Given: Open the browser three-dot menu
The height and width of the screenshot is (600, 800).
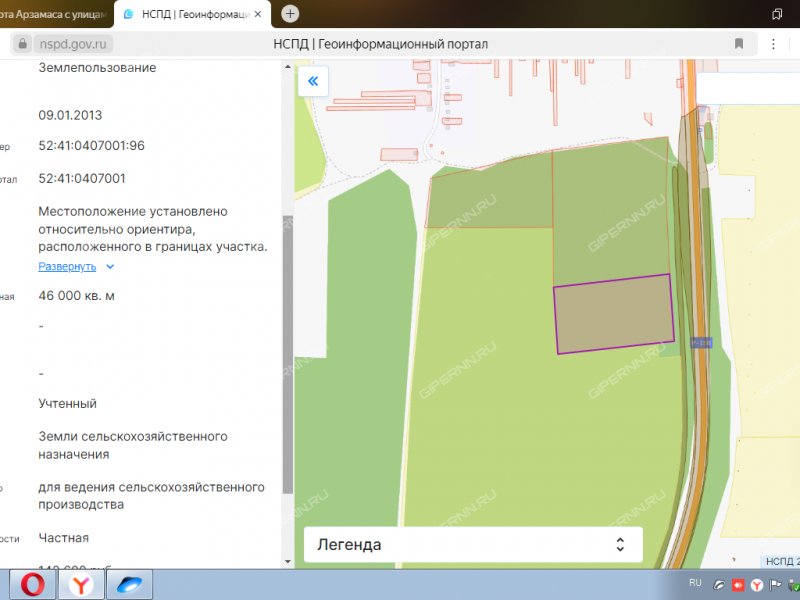Looking at the screenshot, I should (773, 43).
